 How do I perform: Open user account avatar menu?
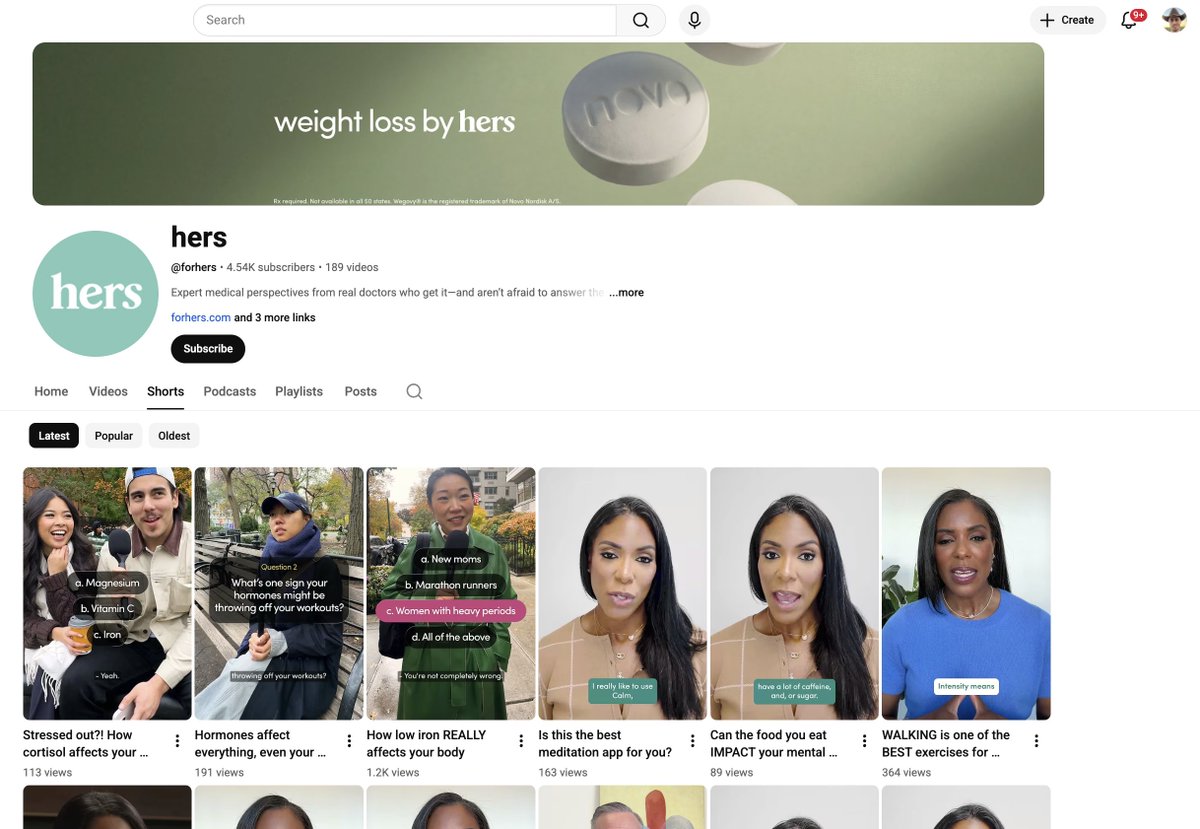pos(1174,20)
